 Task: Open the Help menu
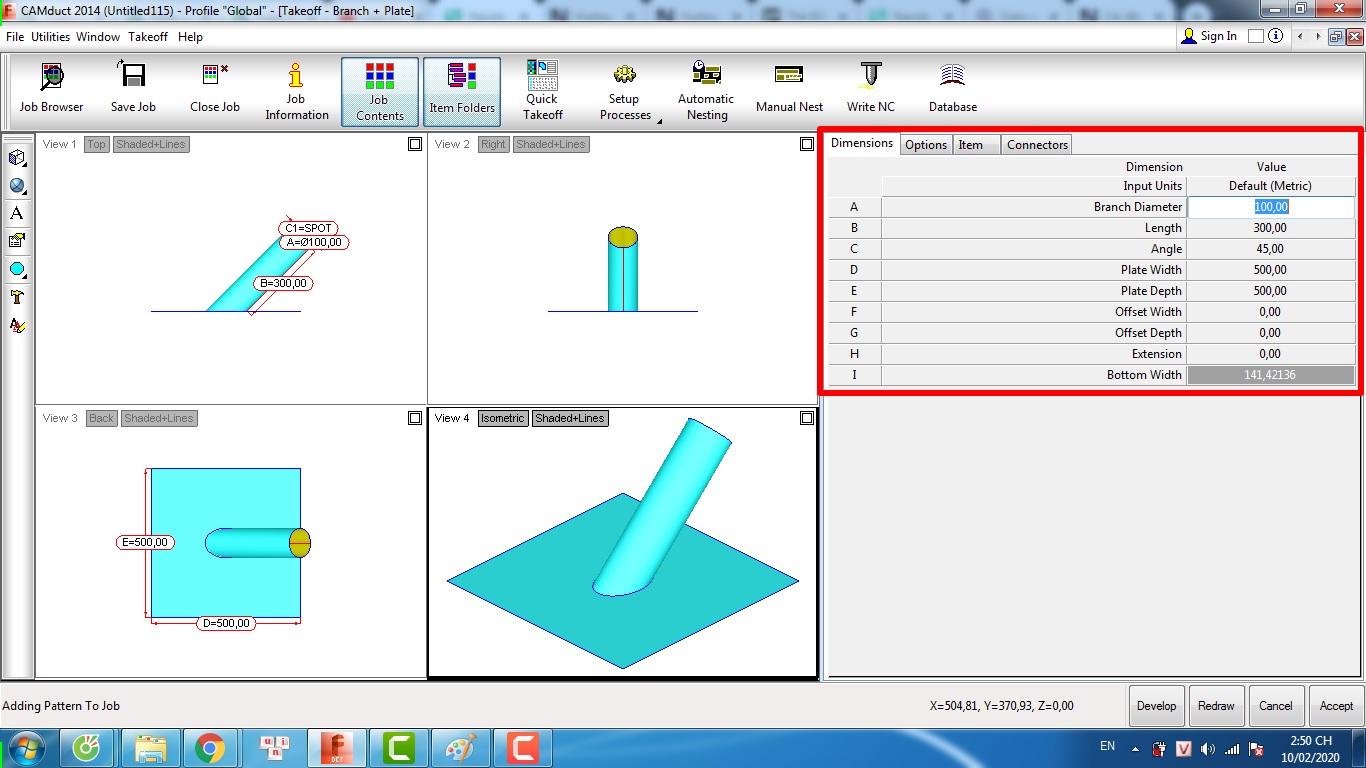[190, 37]
